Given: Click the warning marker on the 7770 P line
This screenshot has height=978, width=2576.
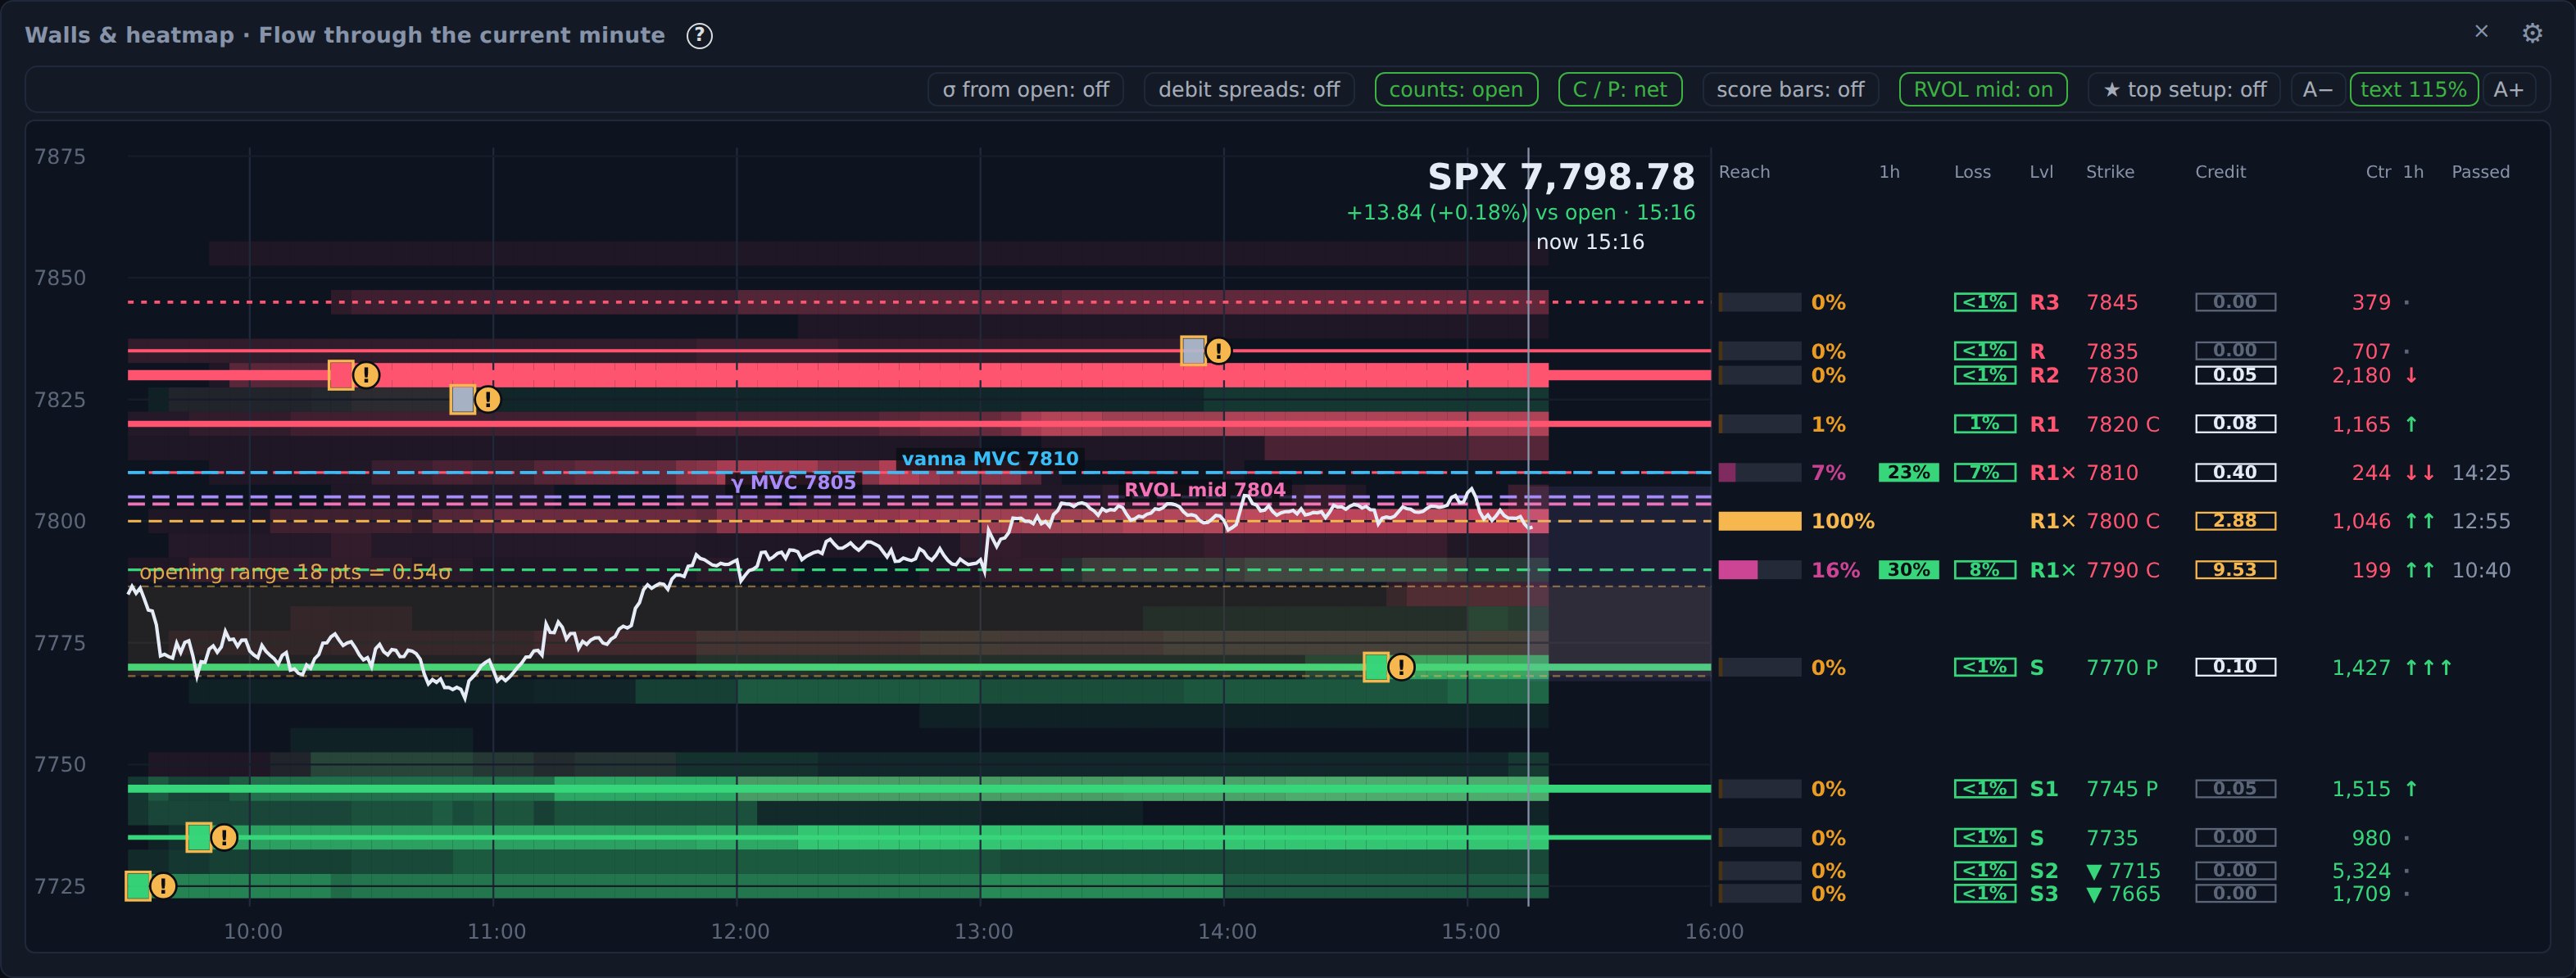Looking at the screenshot, I should click(1401, 667).
